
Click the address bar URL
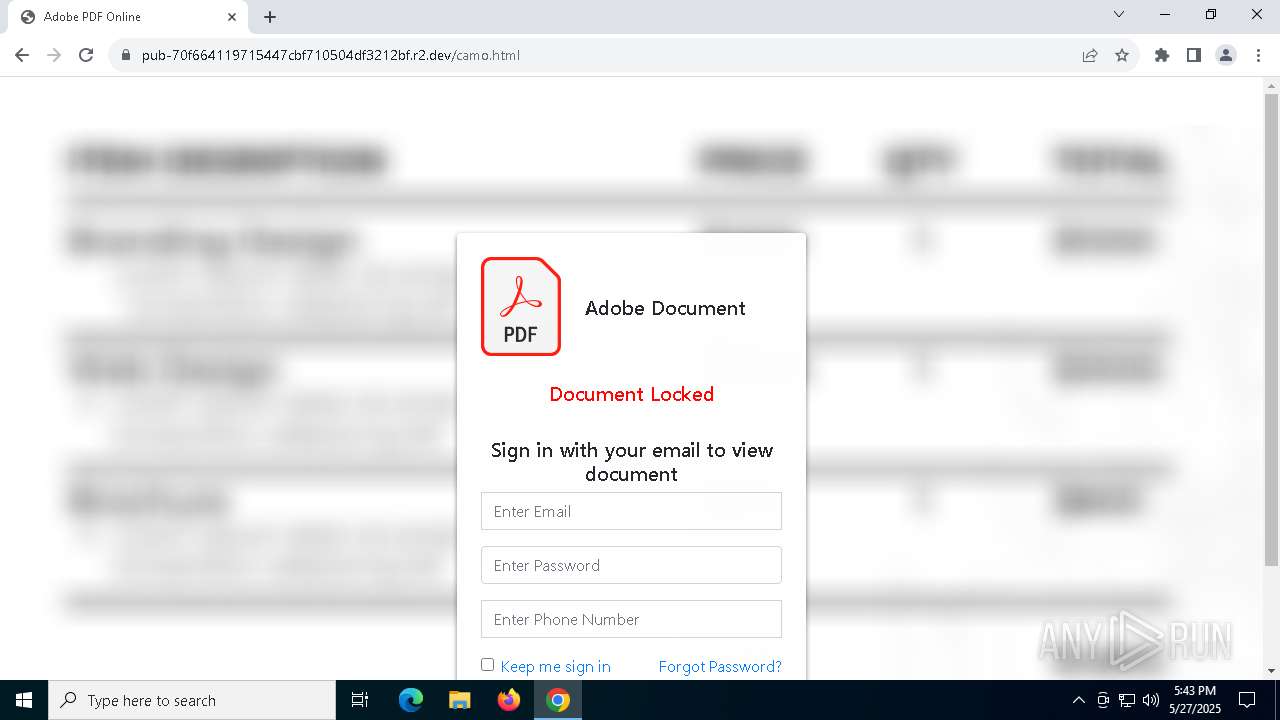(x=331, y=55)
